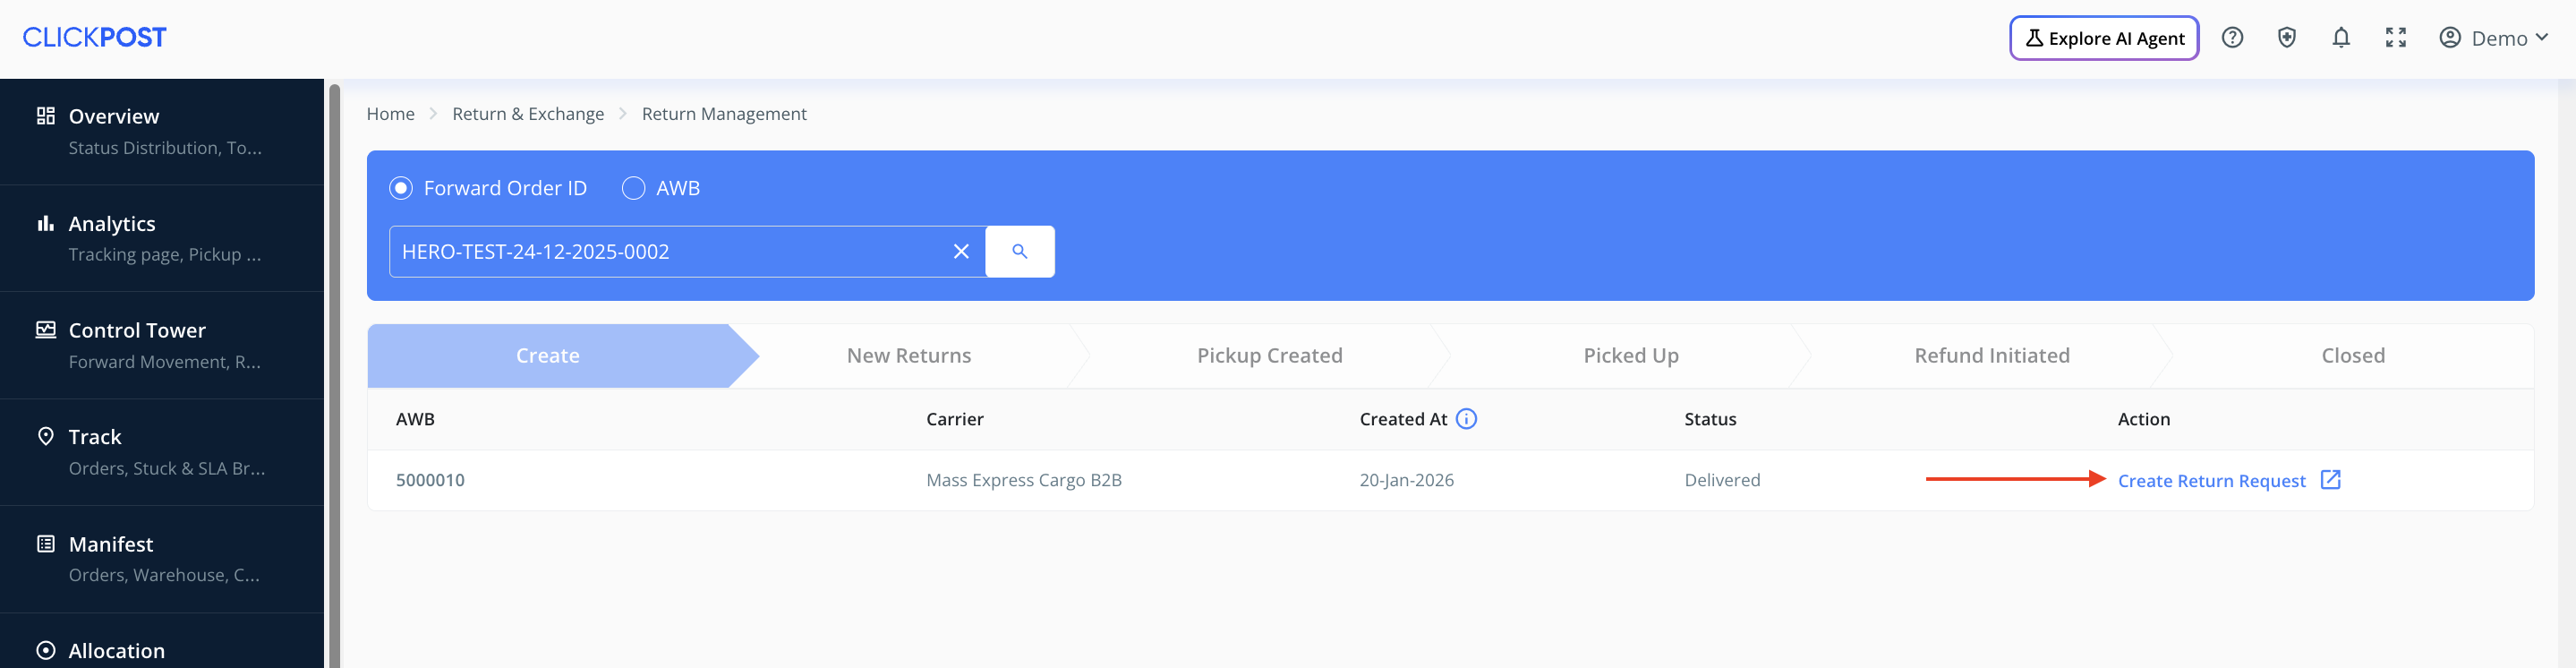
Task: Click the ClickPost logo
Action: 95,37
